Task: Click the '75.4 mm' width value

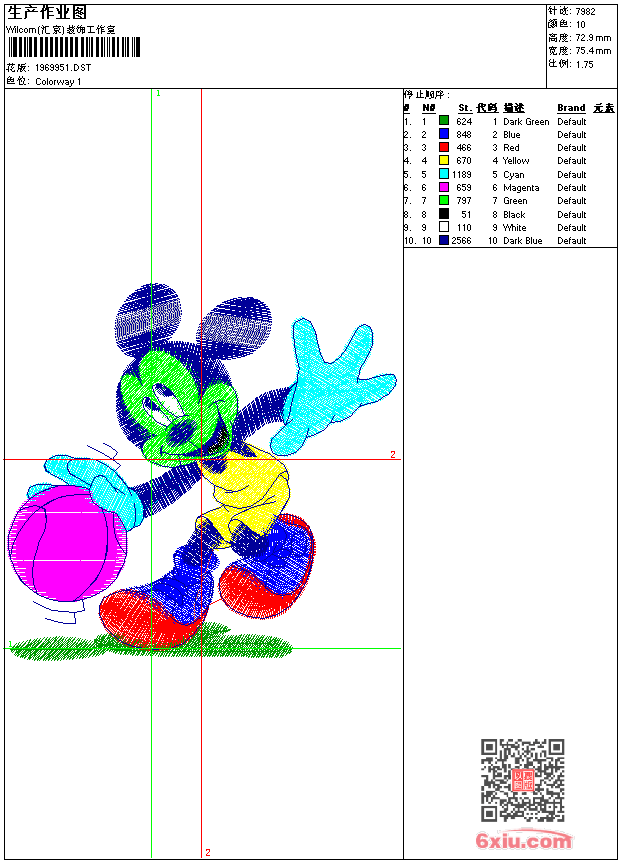Action: tap(593, 51)
